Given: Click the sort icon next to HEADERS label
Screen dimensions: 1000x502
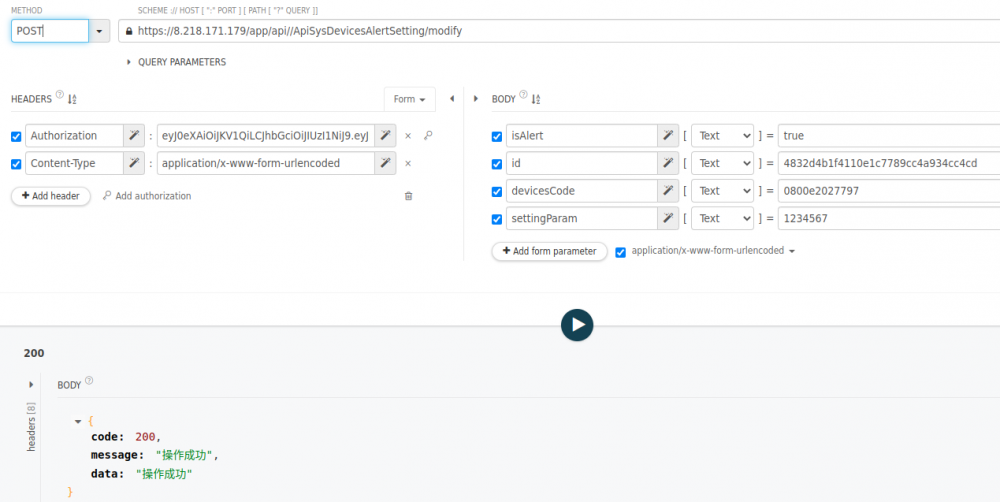Looking at the screenshot, I should (73, 99).
